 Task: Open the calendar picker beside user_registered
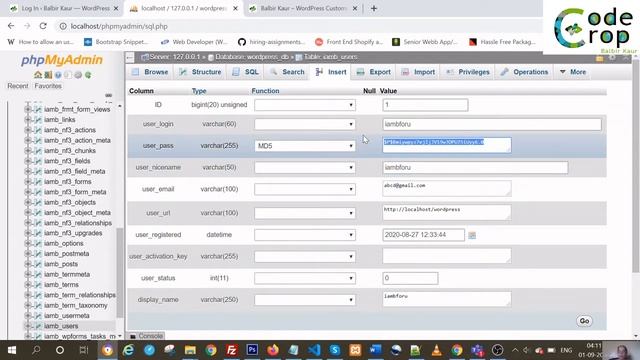pos(472,235)
